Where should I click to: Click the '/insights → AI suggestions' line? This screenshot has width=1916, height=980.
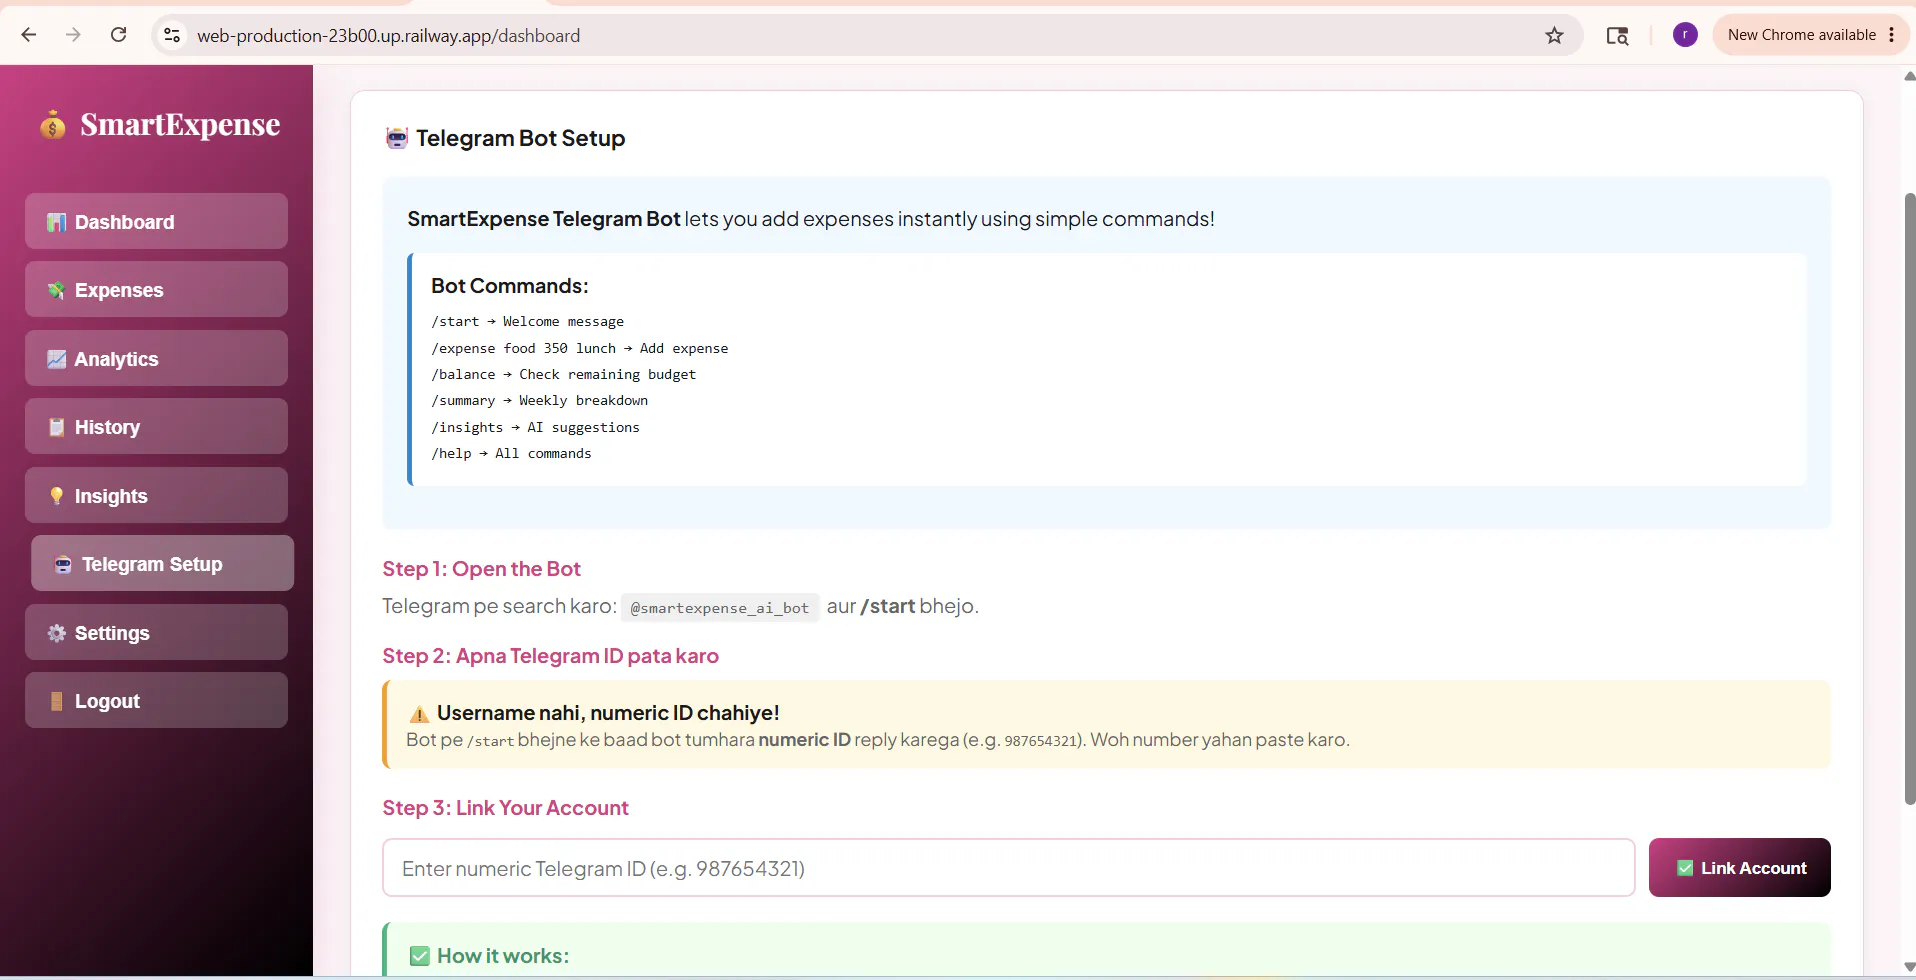(536, 428)
